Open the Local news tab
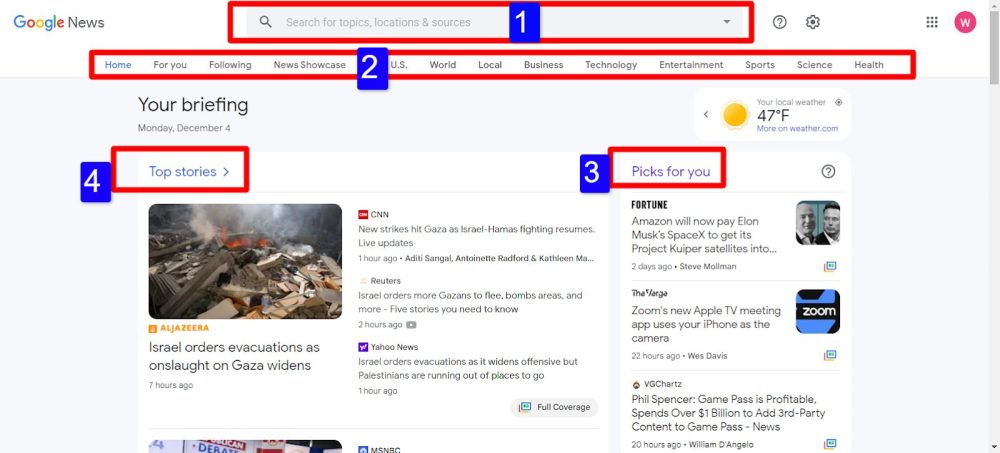The image size is (1000, 453). tap(490, 64)
